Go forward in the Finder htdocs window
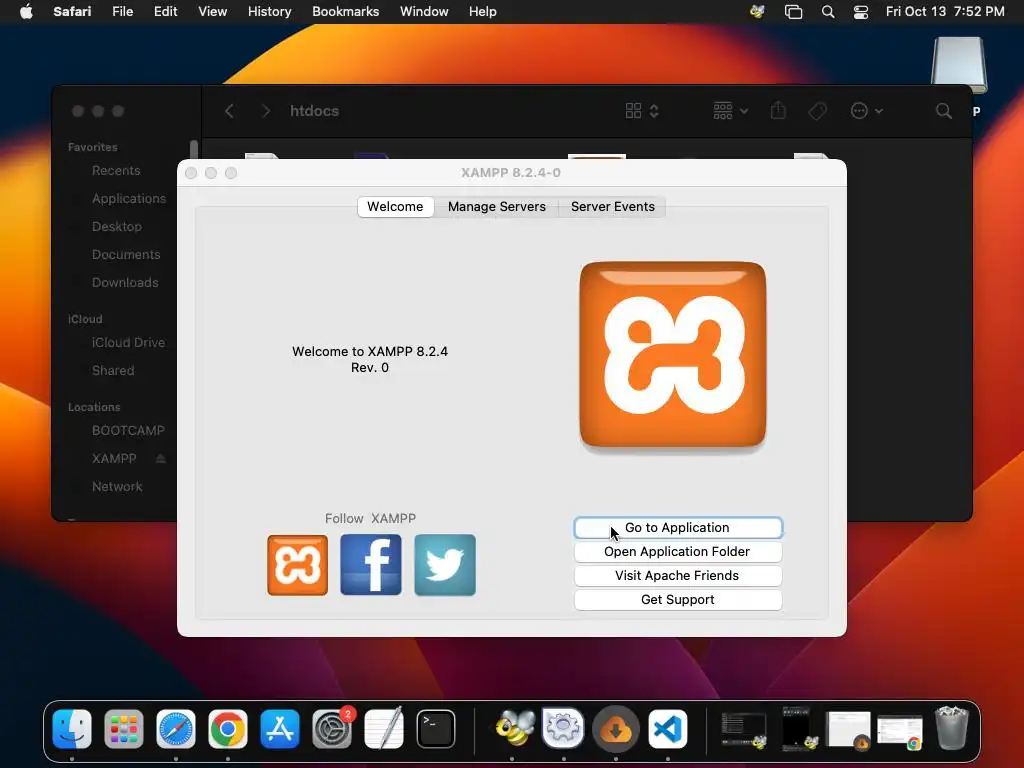1024x768 pixels. [x=265, y=111]
